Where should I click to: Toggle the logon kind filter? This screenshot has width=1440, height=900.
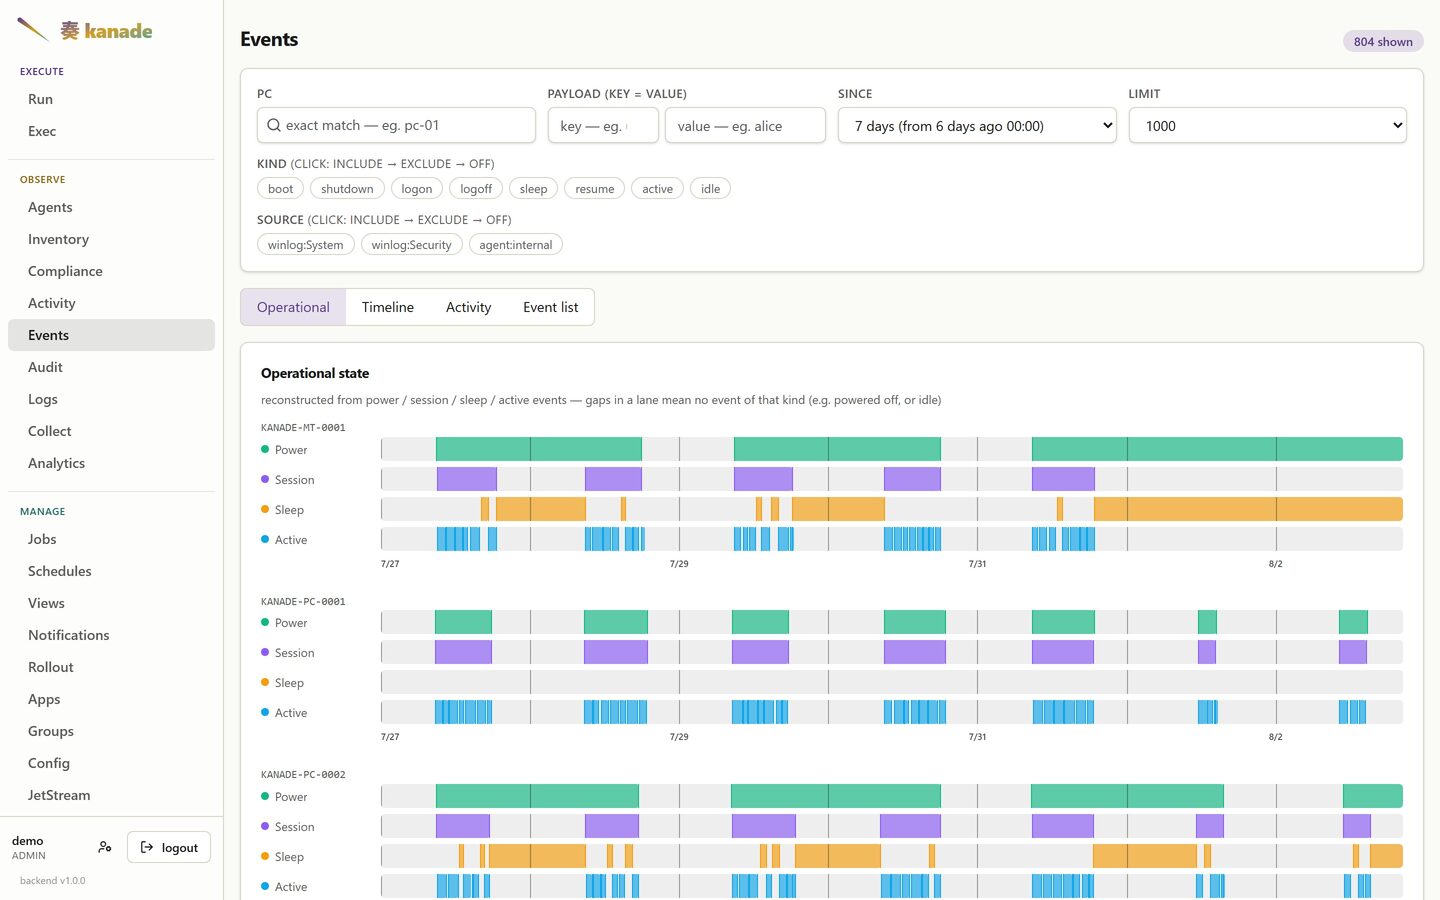coord(417,189)
